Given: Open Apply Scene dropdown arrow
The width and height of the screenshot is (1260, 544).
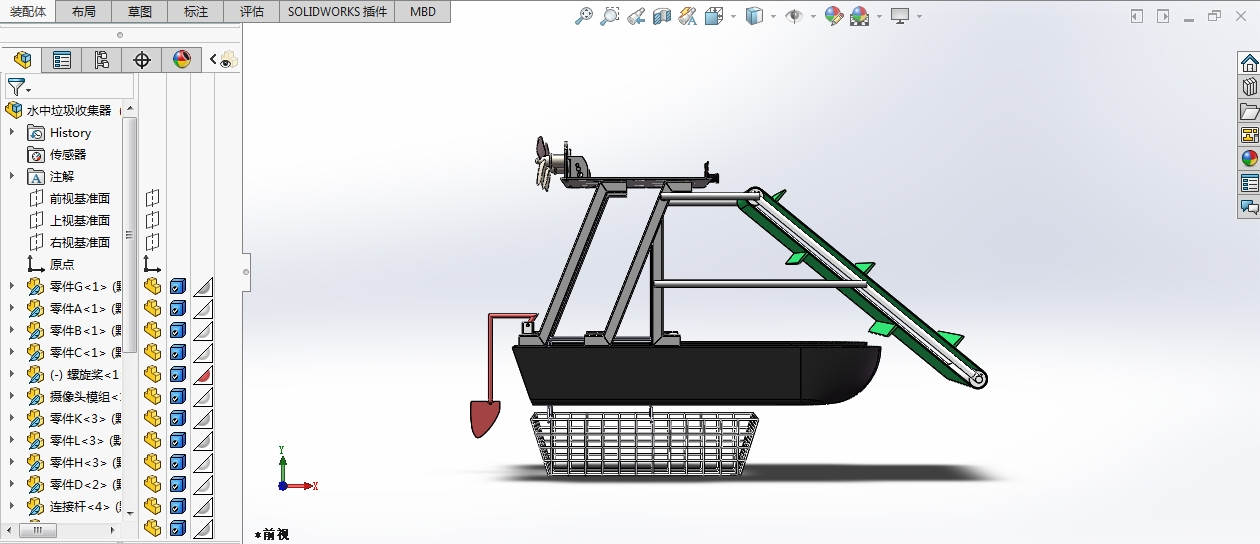Looking at the screenshot, I should coord(879,16).
